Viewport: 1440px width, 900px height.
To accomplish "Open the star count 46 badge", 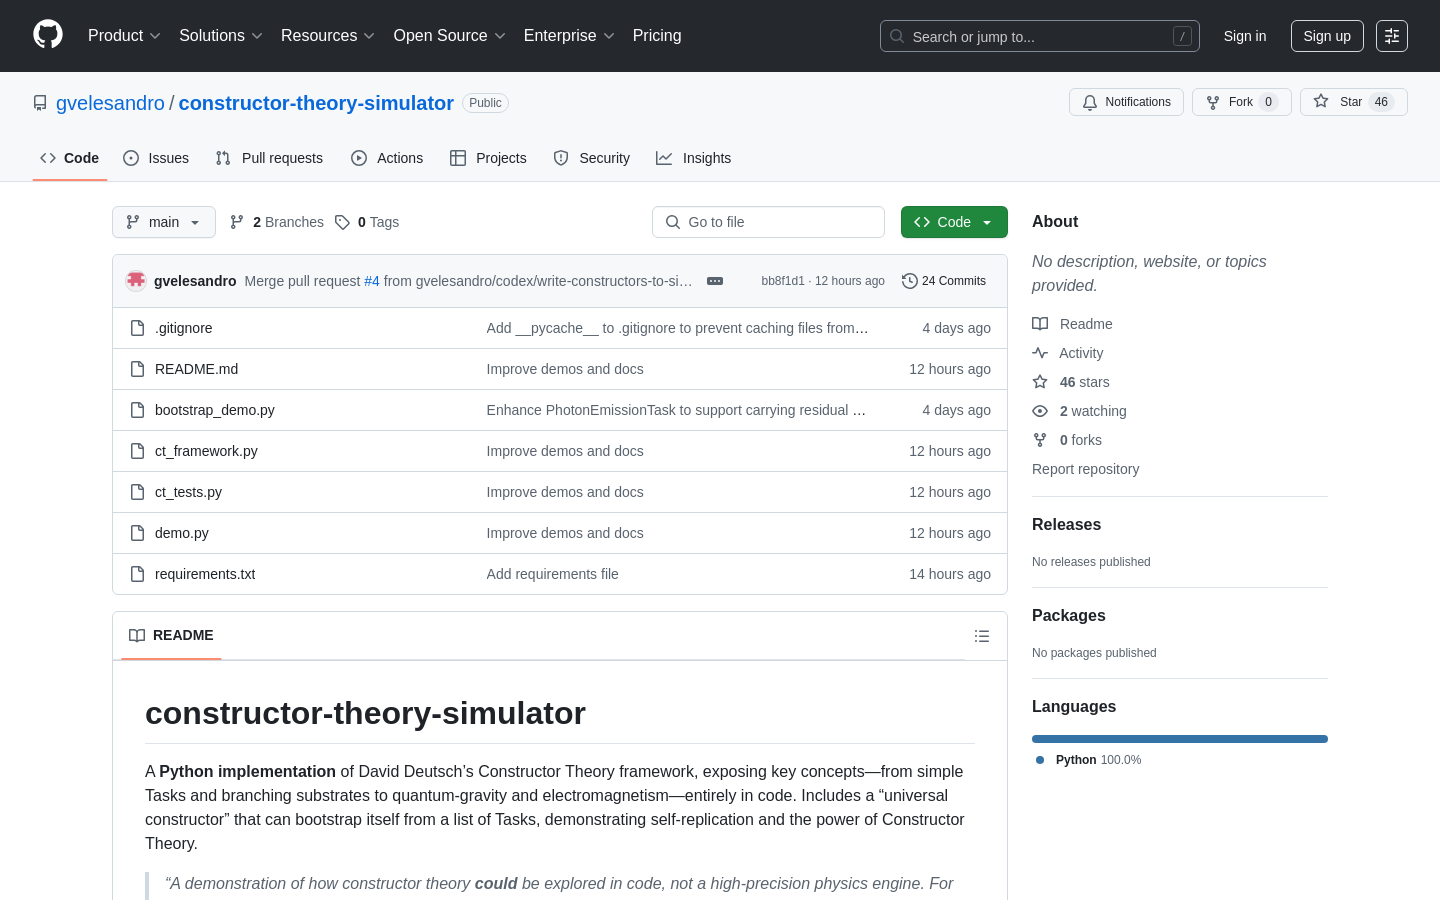I will click(x=1381, y=102).
